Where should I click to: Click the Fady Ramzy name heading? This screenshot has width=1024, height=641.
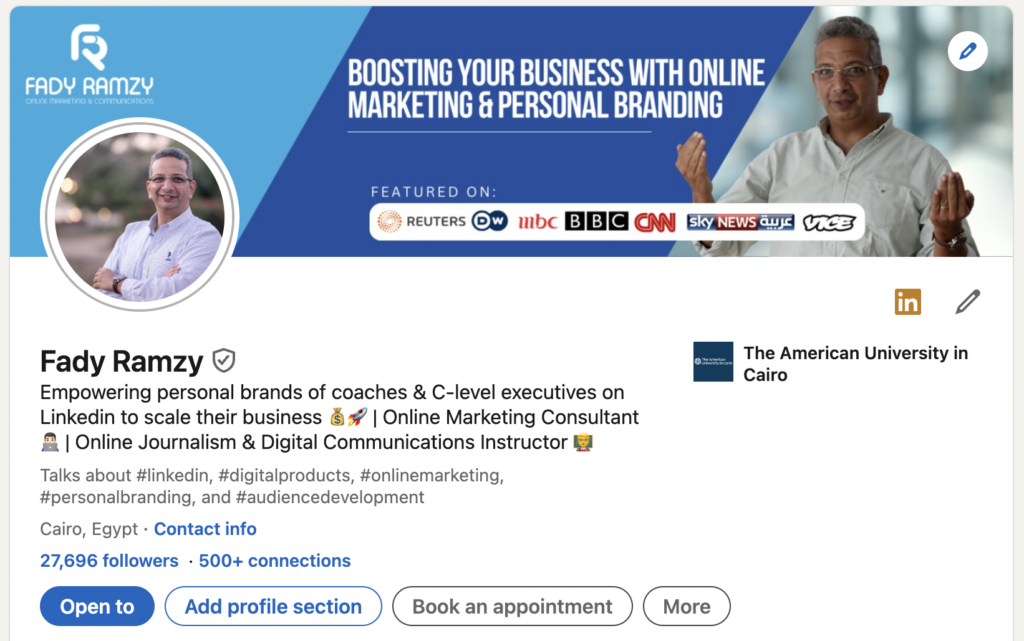pyautogui.click(x=121, y=361)
